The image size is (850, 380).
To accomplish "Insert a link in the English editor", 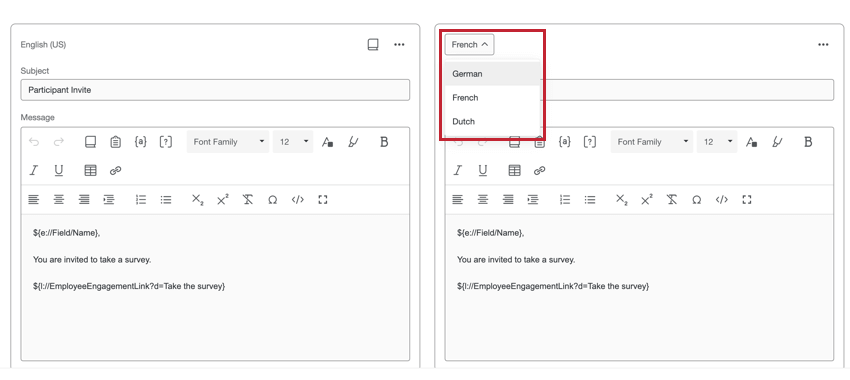I will [x=115, y=171].
